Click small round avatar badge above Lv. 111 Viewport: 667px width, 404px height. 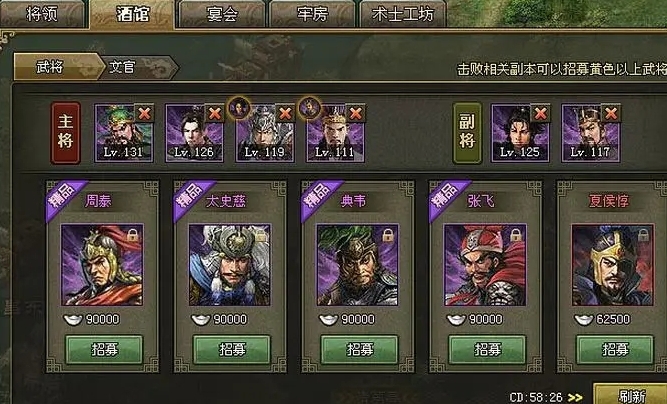click(x=310, y=108)
